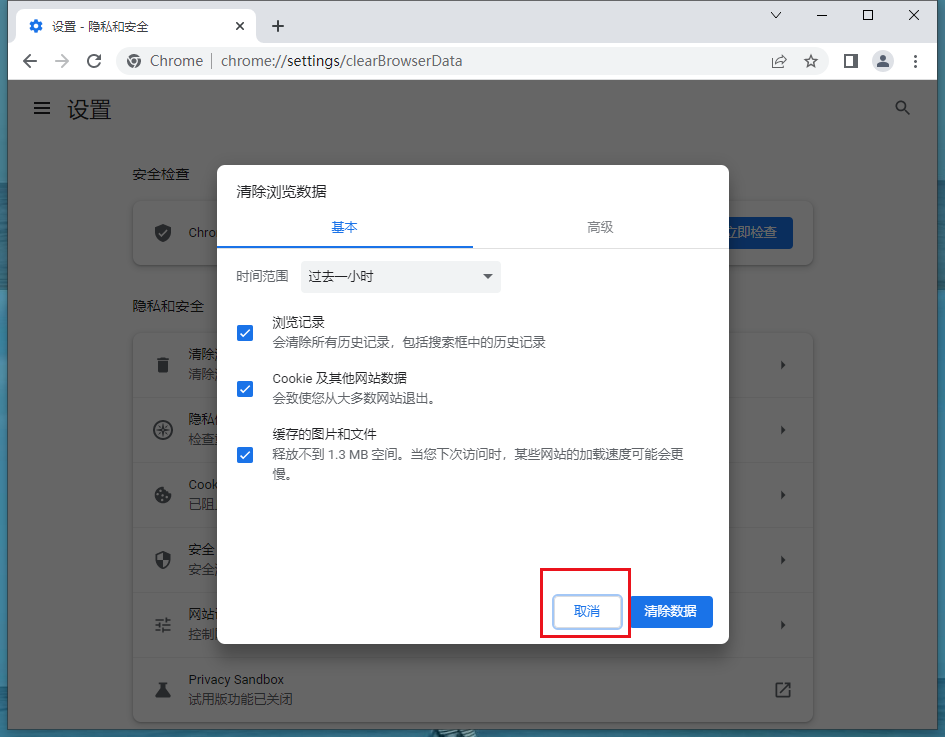This screenshot has width=945, height=737.
Task: Click the forward navigation arrow
Action: click(61, 61)
